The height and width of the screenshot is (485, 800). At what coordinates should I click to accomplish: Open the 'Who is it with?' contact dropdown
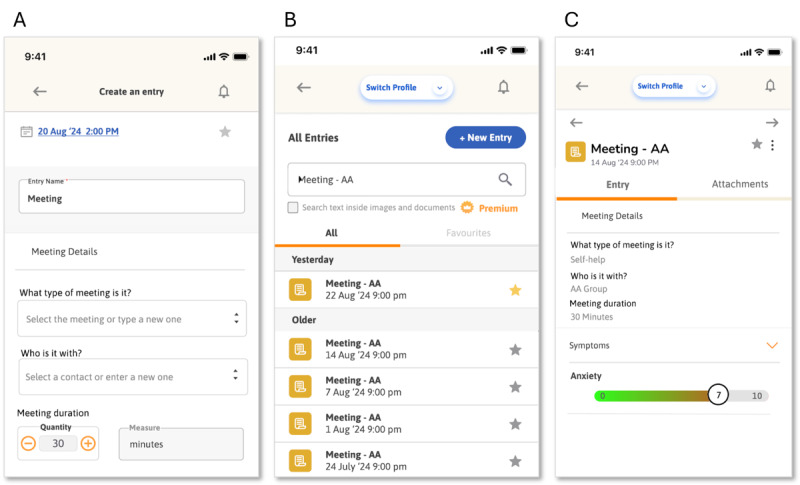point(133,376)
